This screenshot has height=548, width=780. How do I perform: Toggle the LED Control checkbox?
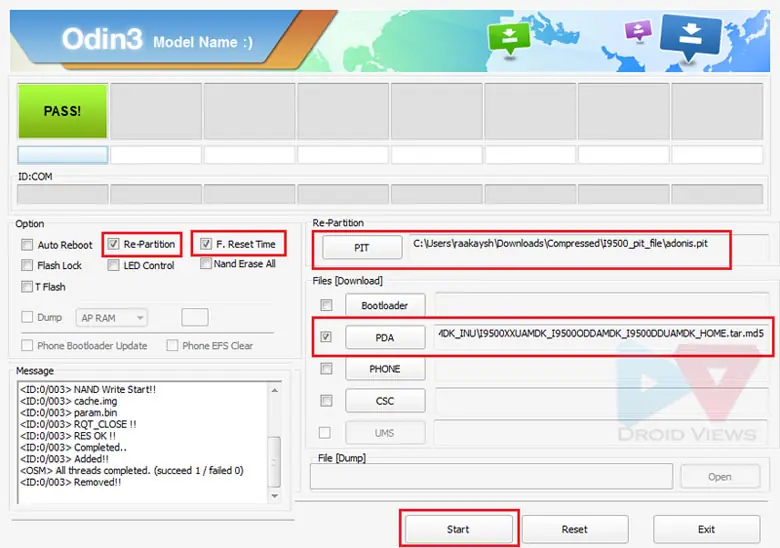[113, 265]
